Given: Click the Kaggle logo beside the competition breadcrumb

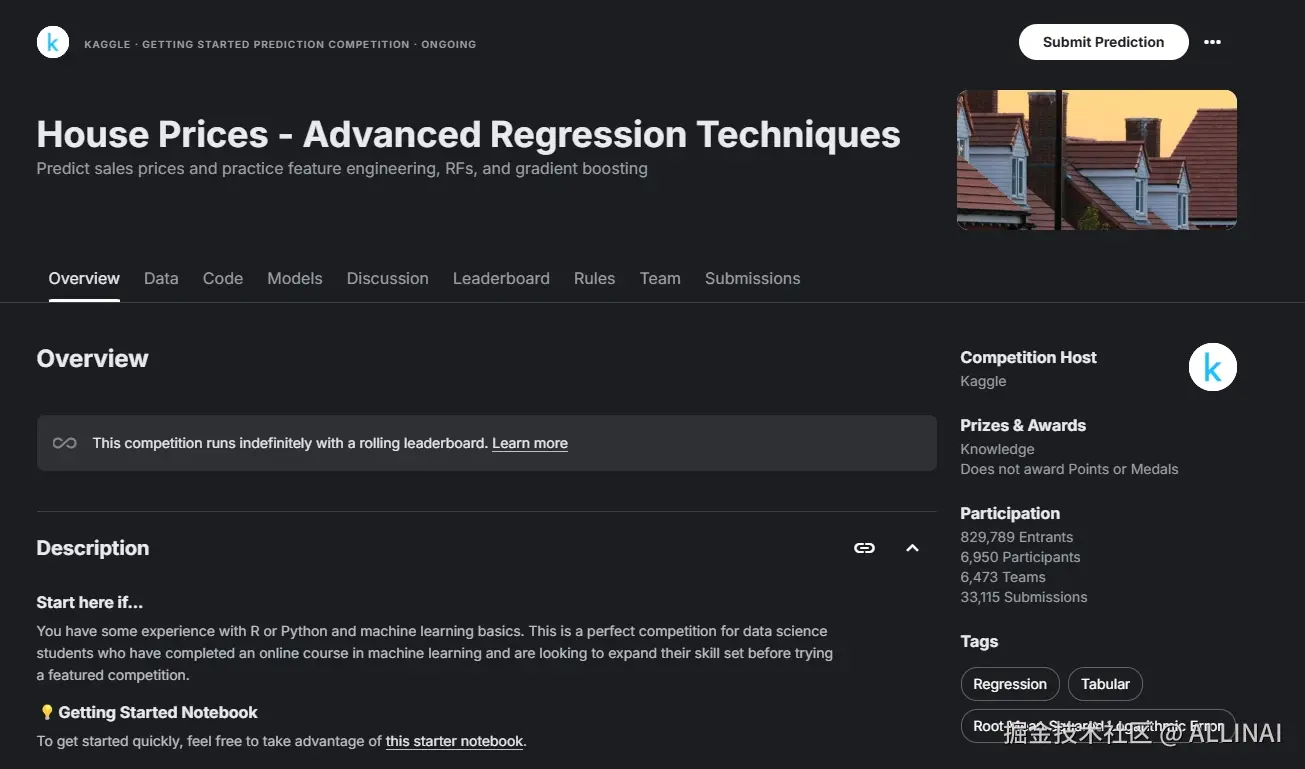Looking at the screenshot, I should (53, 42).
